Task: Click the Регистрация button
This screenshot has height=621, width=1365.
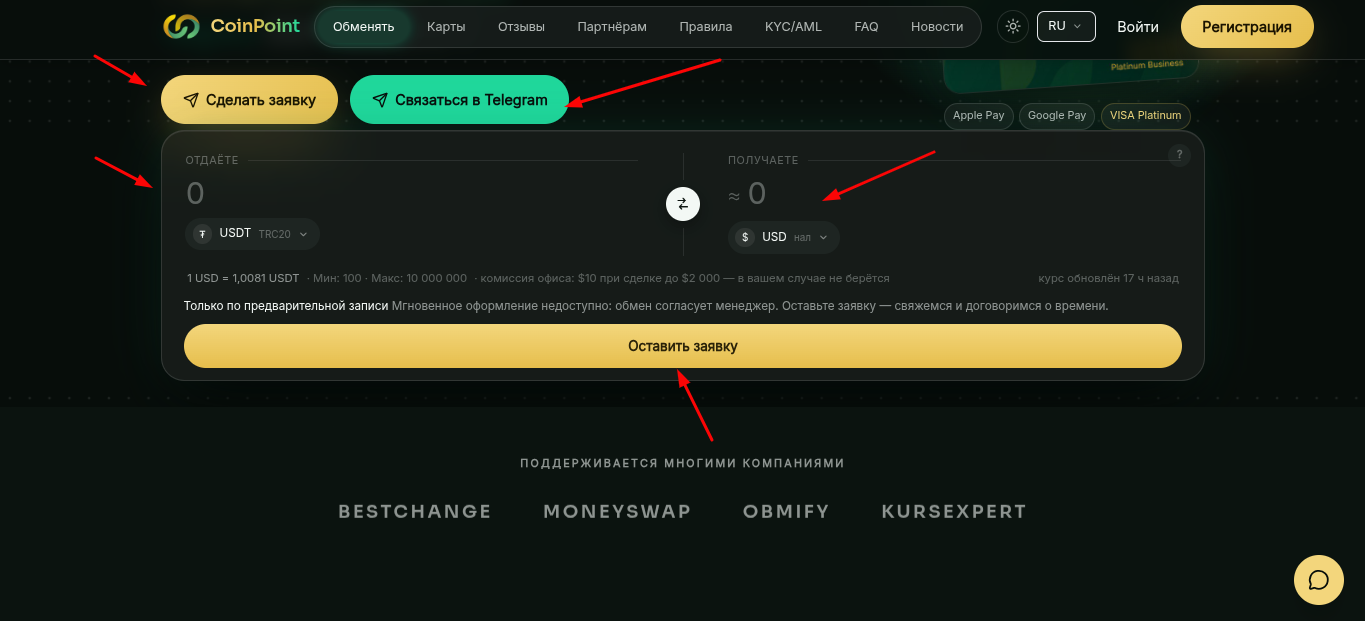Action: tap(1247, 27)
